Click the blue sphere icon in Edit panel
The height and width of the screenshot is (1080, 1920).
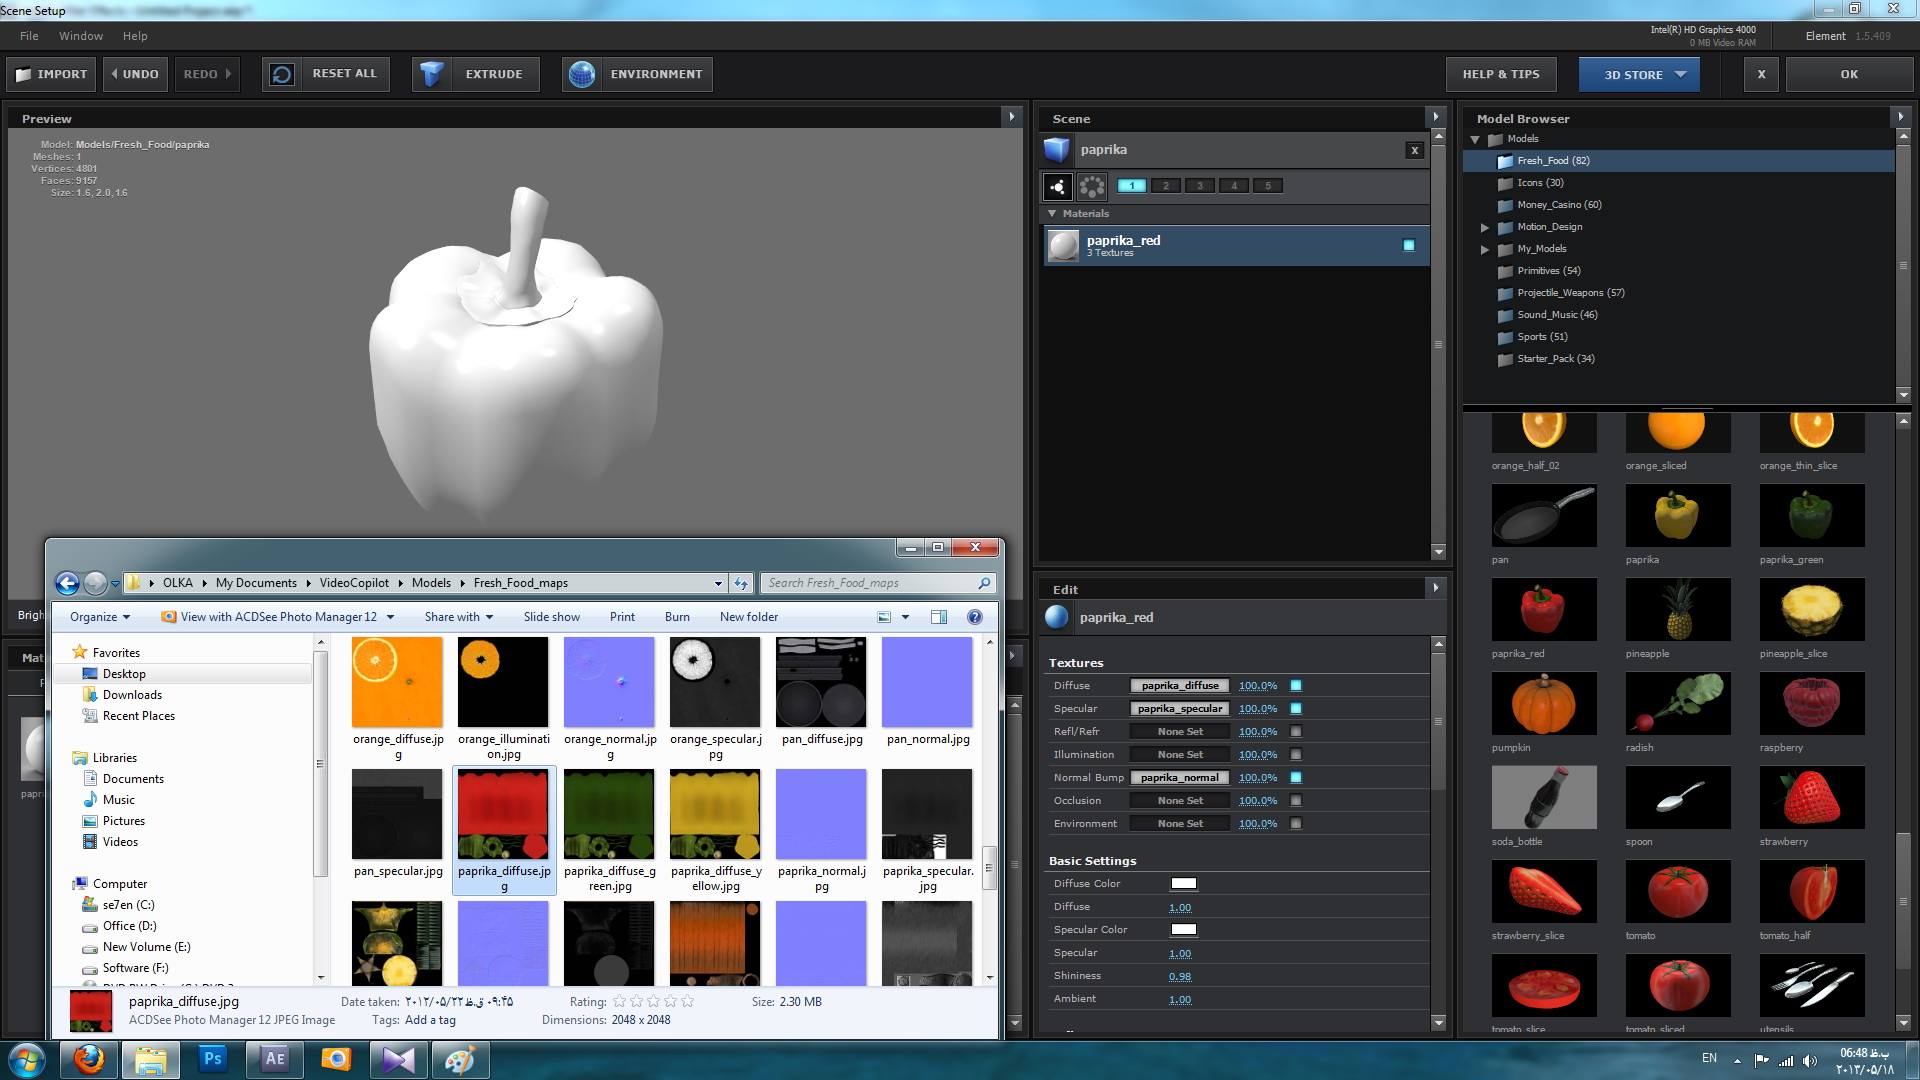[1057, 617]
